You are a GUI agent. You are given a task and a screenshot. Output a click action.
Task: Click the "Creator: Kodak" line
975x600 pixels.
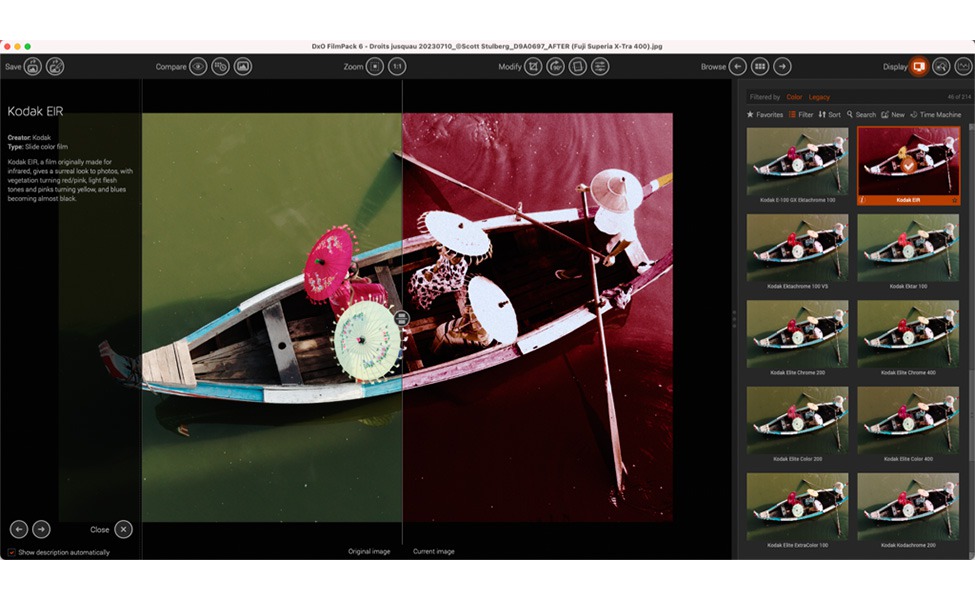(29, 137)
